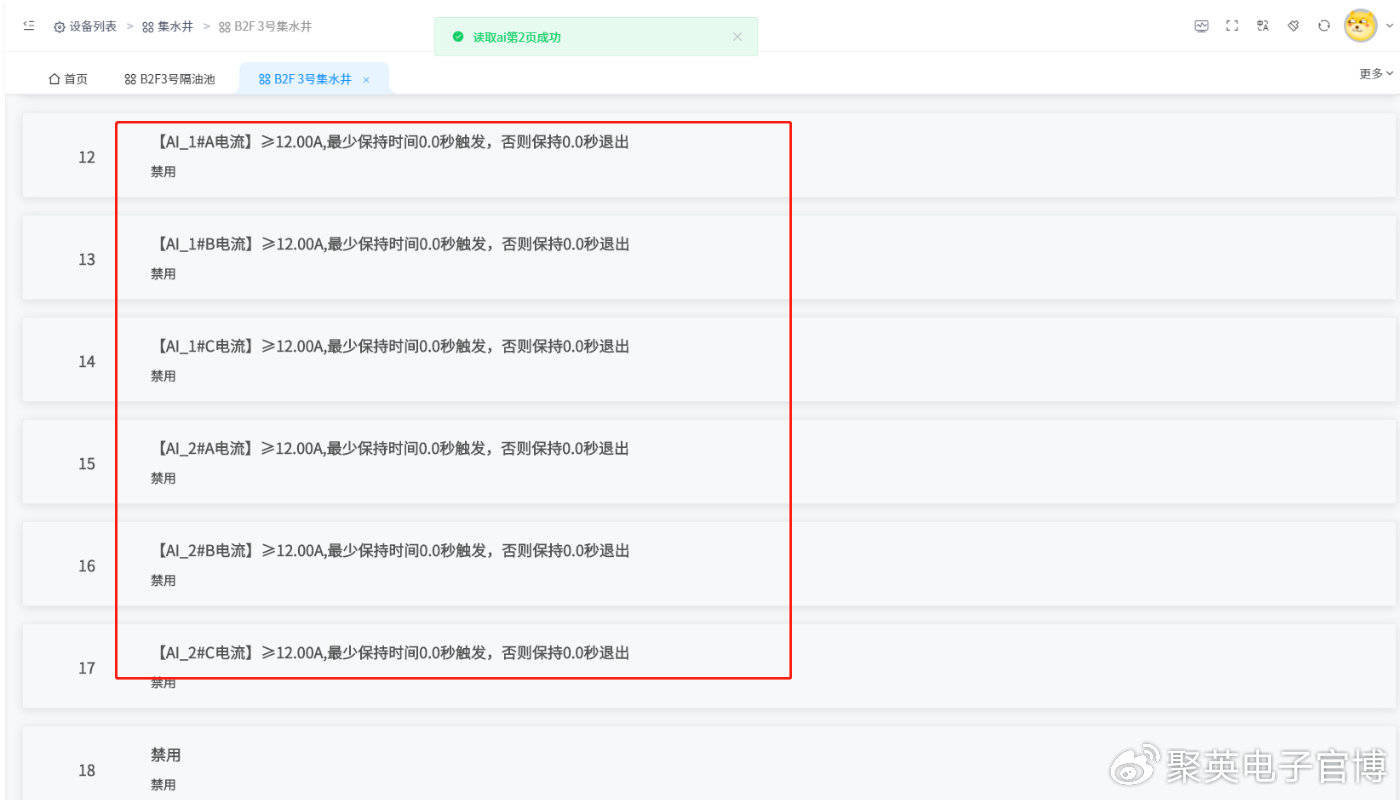Select row 16 AI_2#B电流 condition

tap(391, 550)
